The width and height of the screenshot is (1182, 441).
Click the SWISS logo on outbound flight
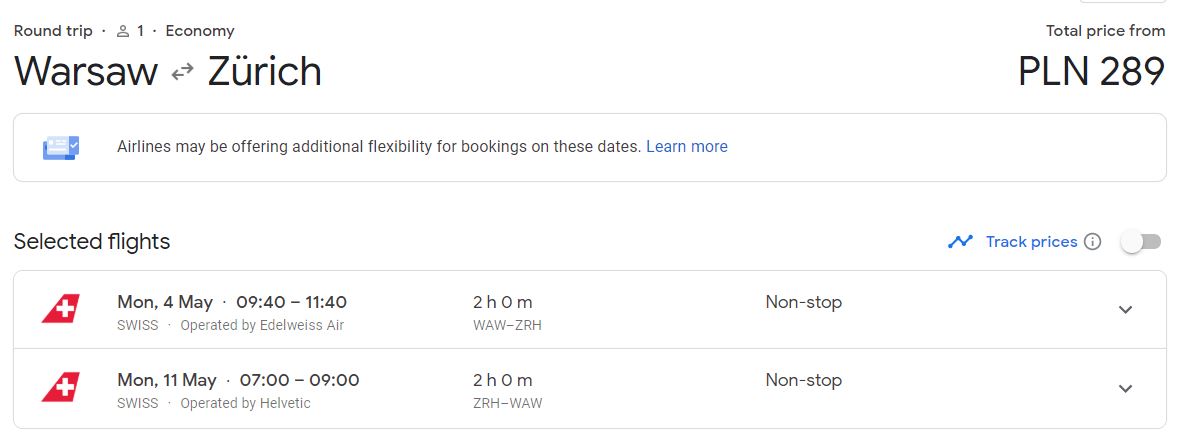point(60,309)
